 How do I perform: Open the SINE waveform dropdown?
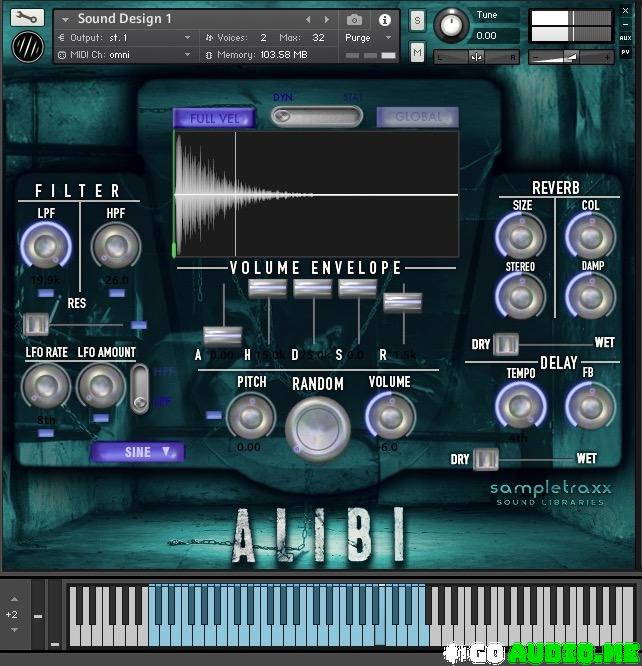coord(138,452)
